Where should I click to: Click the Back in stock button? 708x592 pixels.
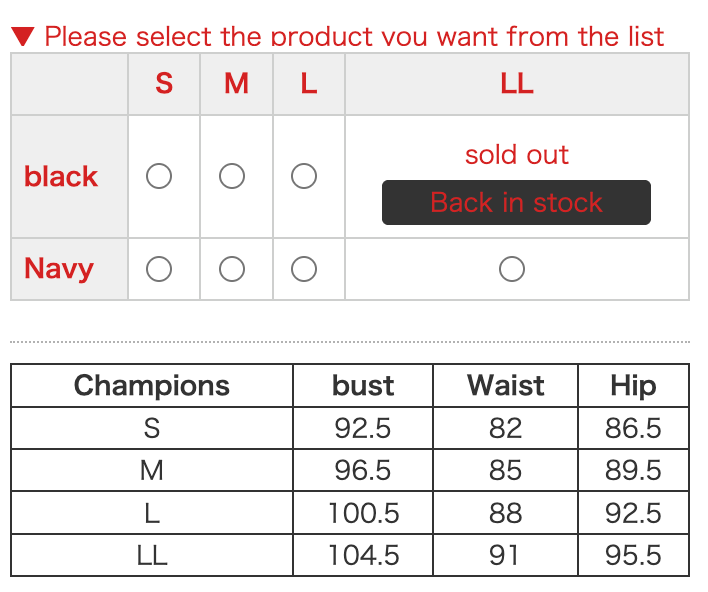[516, 203]
